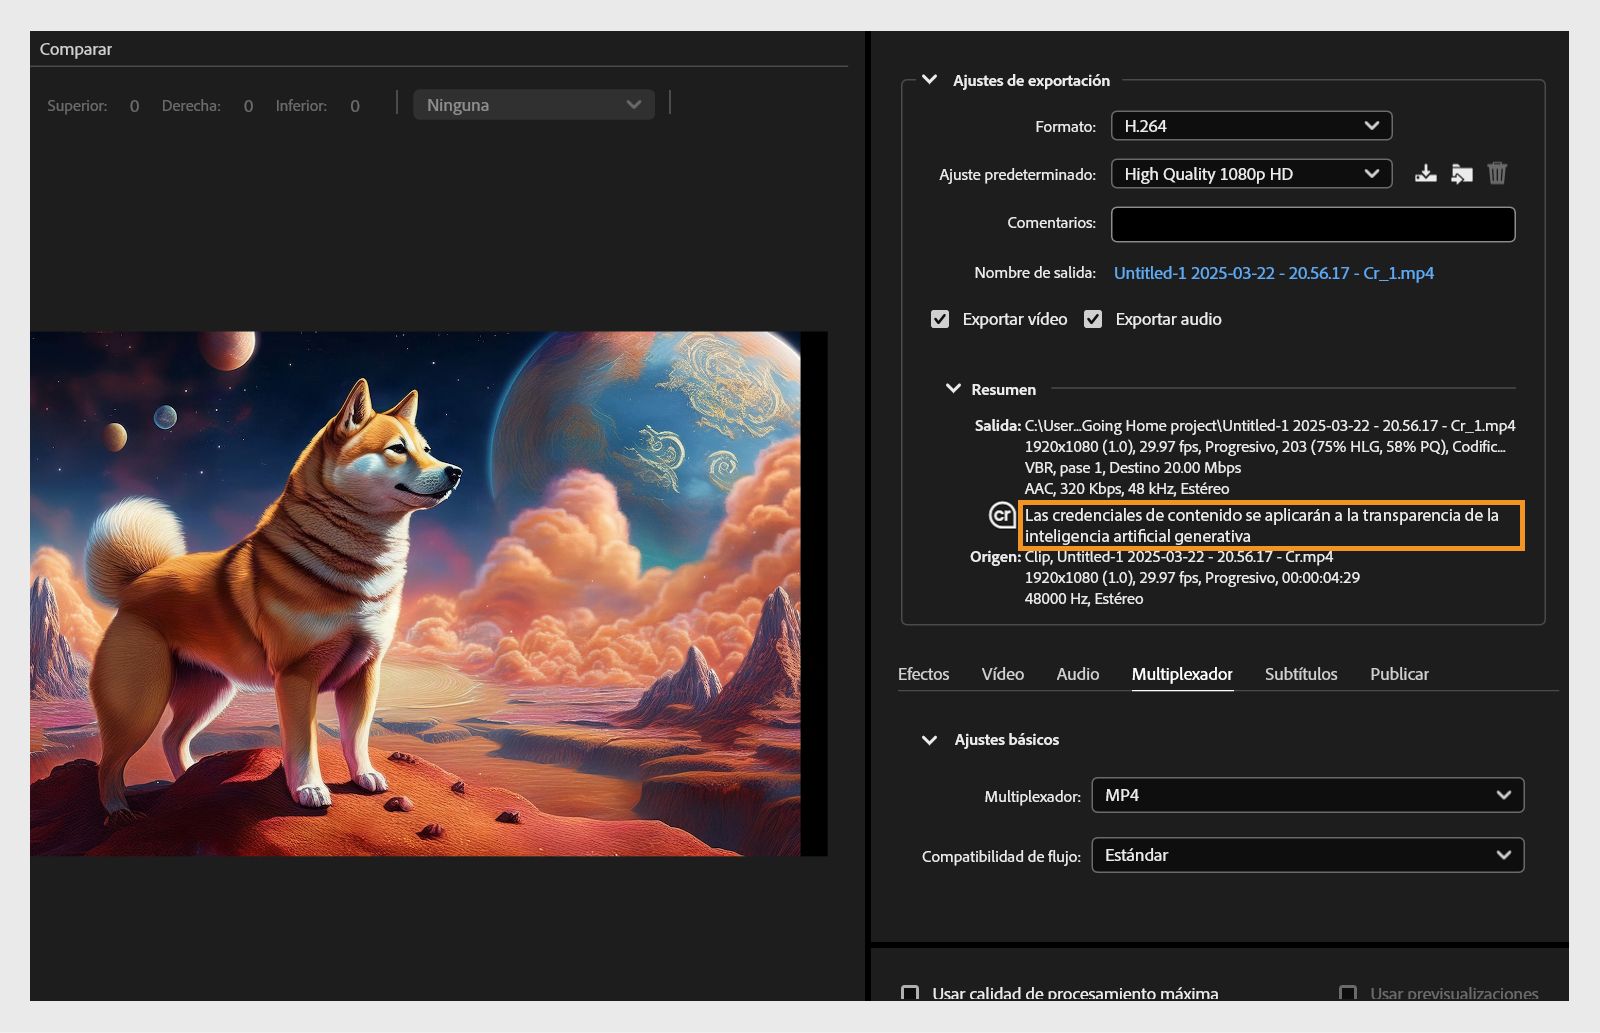Open the Compatibilidad de flujo dropdown
Image resolution: width=1600 pixels, height=1033 pixels.
(x=1307, y=855)
